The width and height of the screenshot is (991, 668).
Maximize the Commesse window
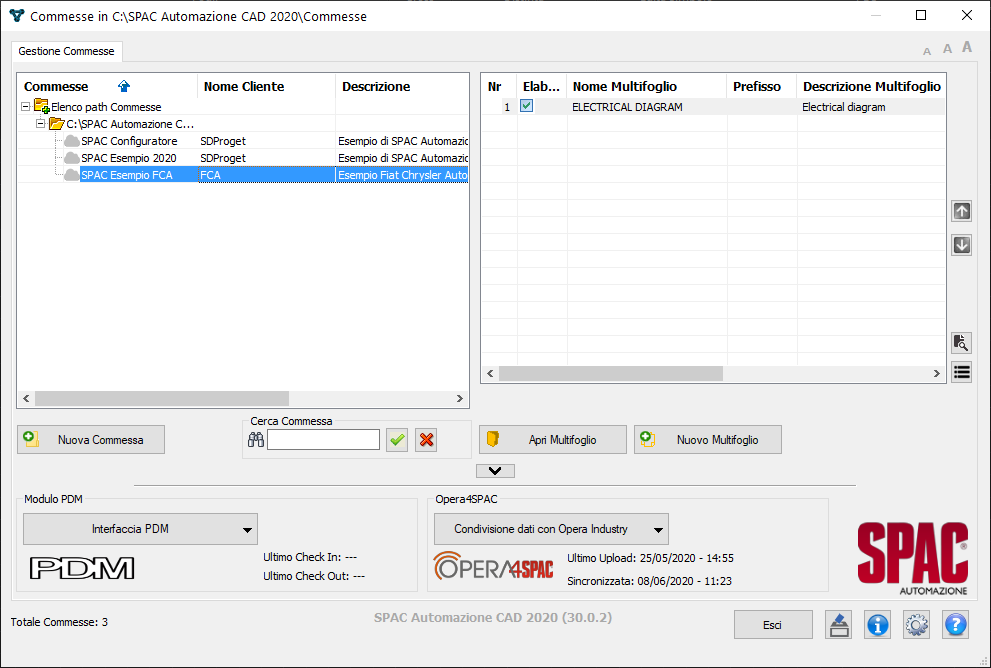tap(921, 15)
